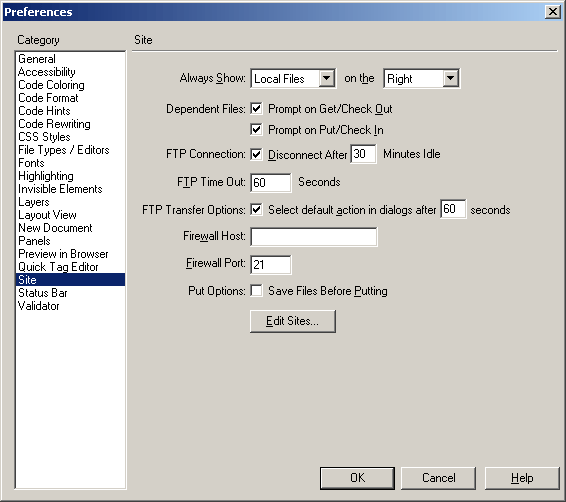Click the FTP Time Out seconds field
Viewport: 566px width, 502px height.
271,183
